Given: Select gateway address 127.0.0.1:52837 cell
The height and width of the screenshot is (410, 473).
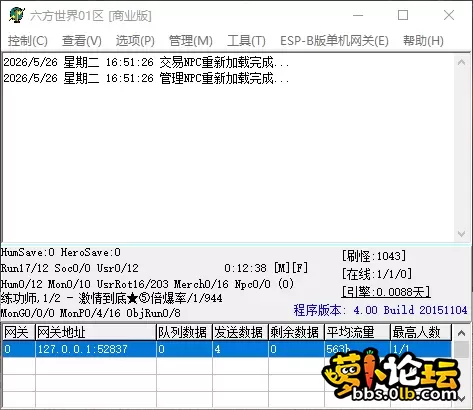Looking at the screenshot, I should [96, 349].
